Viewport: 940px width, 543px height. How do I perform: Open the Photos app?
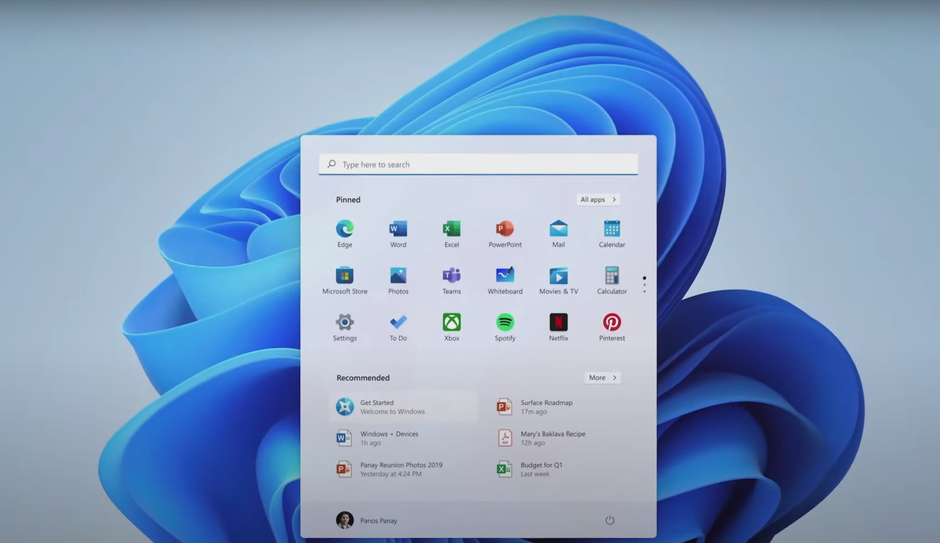(398, 276)
